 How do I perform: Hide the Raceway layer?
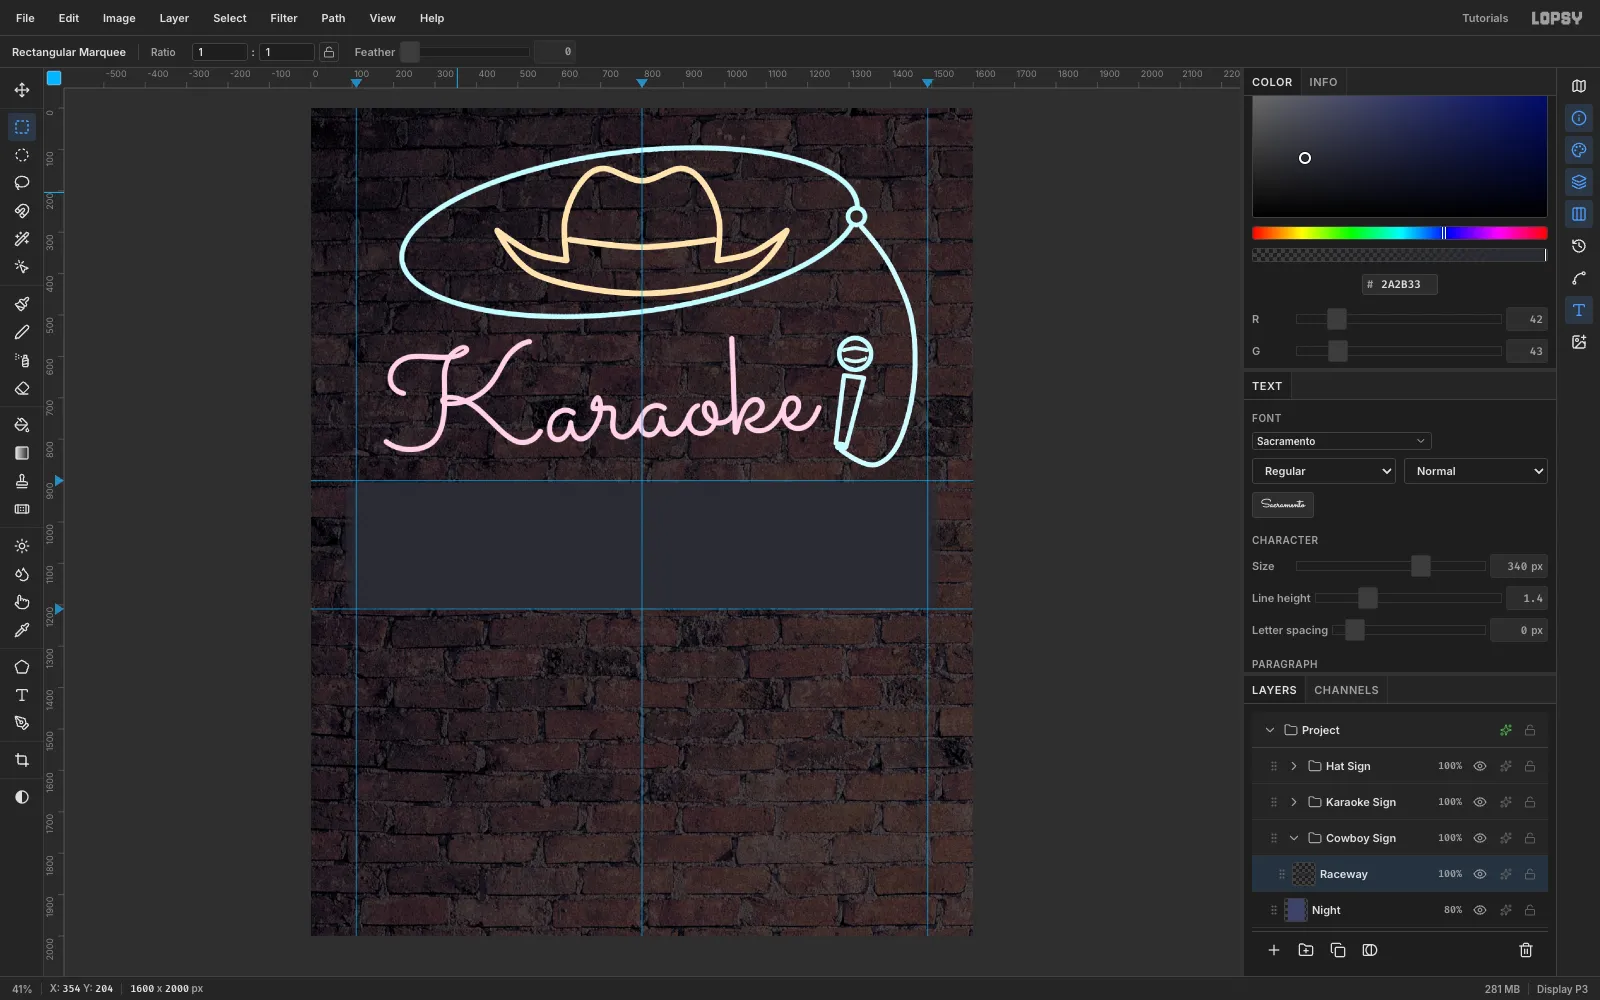[1480, 874]
